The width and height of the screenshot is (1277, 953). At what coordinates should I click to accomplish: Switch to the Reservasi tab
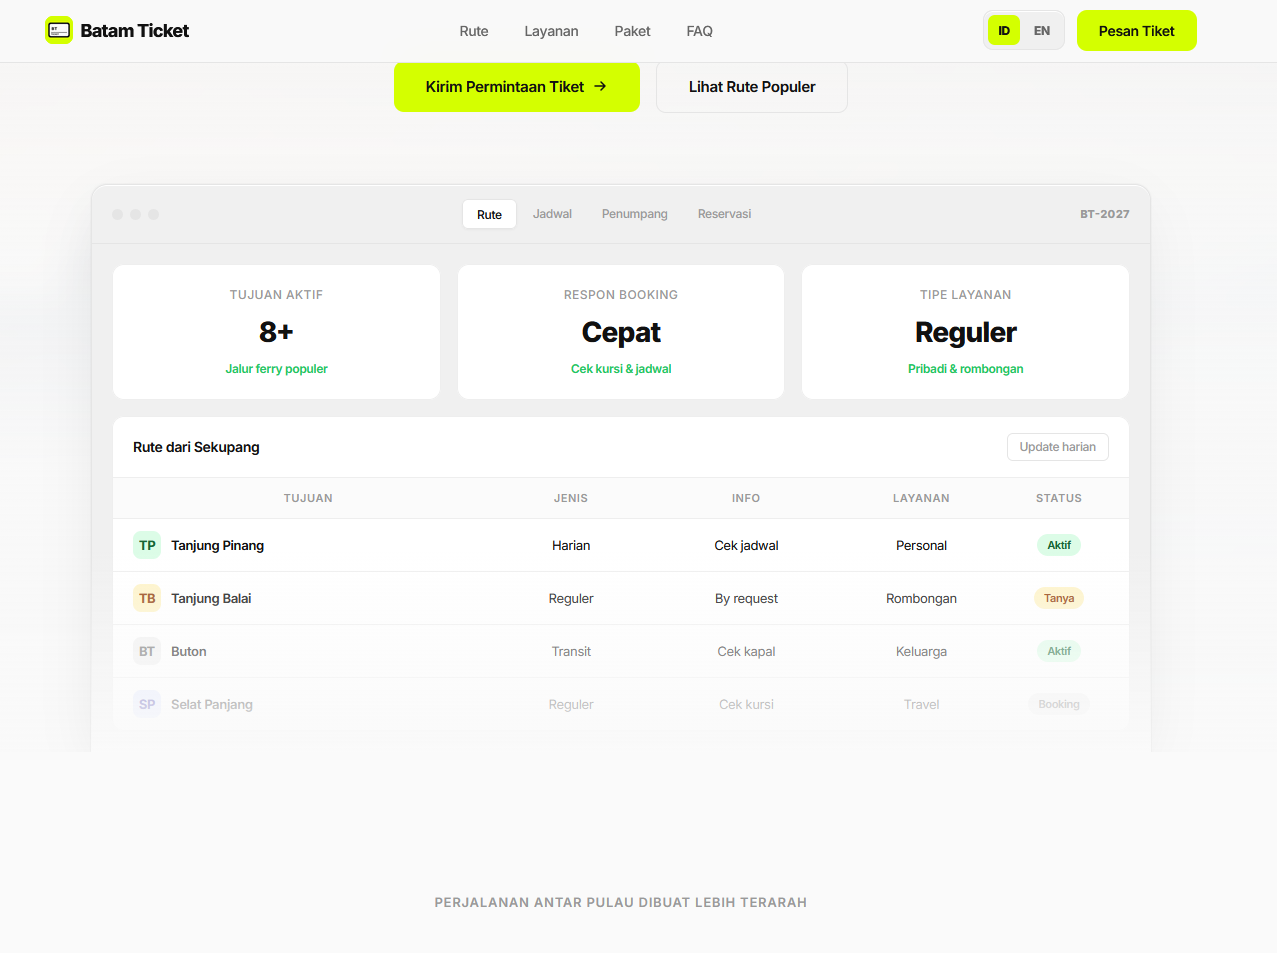click(724, 214)
